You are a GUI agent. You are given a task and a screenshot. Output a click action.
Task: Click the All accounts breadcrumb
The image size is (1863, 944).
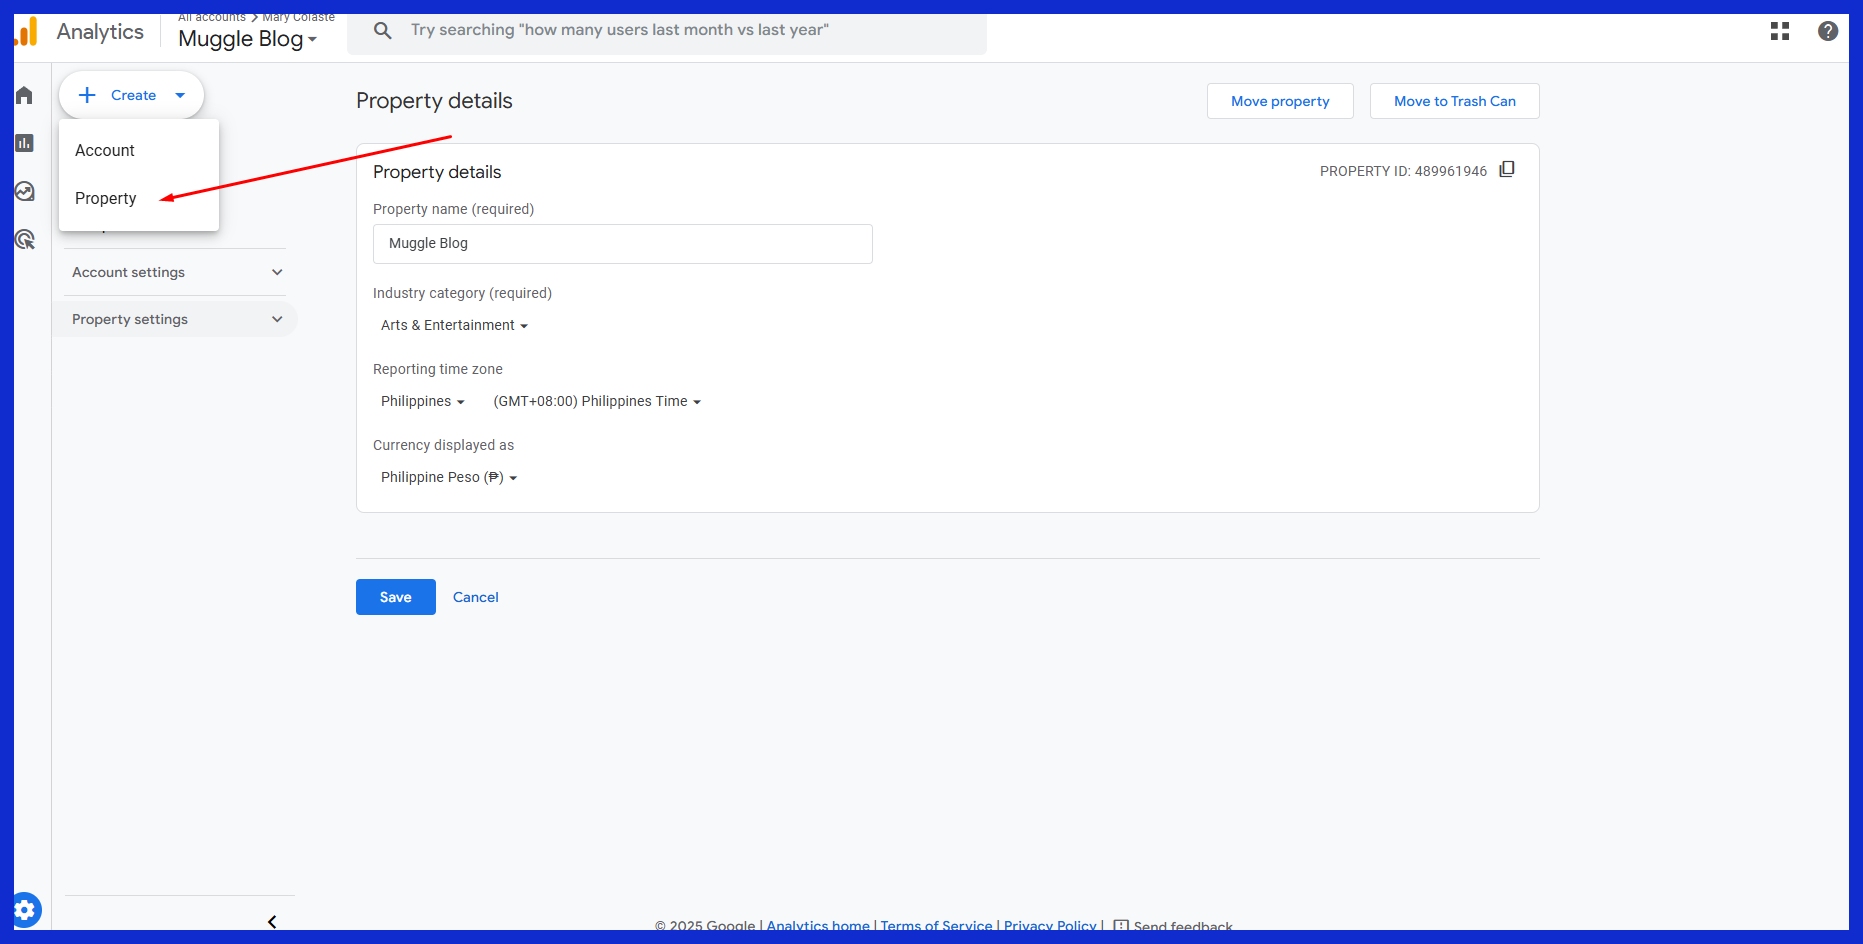(x=212, y=17)
